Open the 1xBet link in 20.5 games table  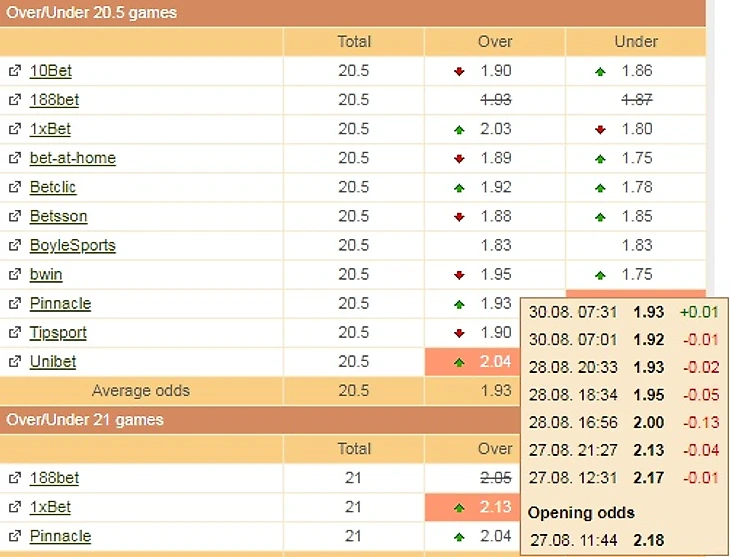(x=50, y=129)
